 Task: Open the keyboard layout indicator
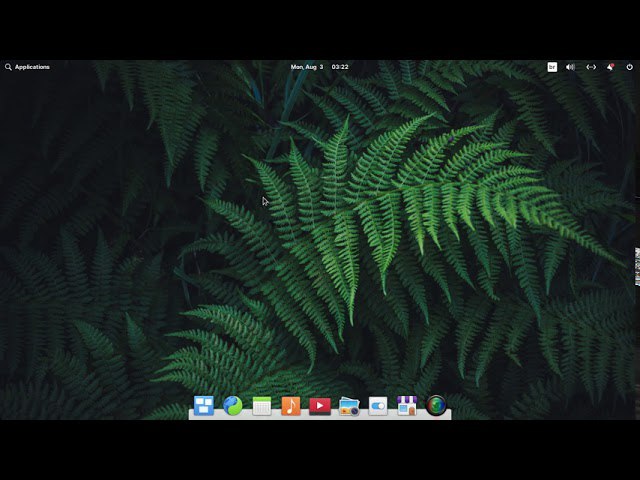[552, 67]
